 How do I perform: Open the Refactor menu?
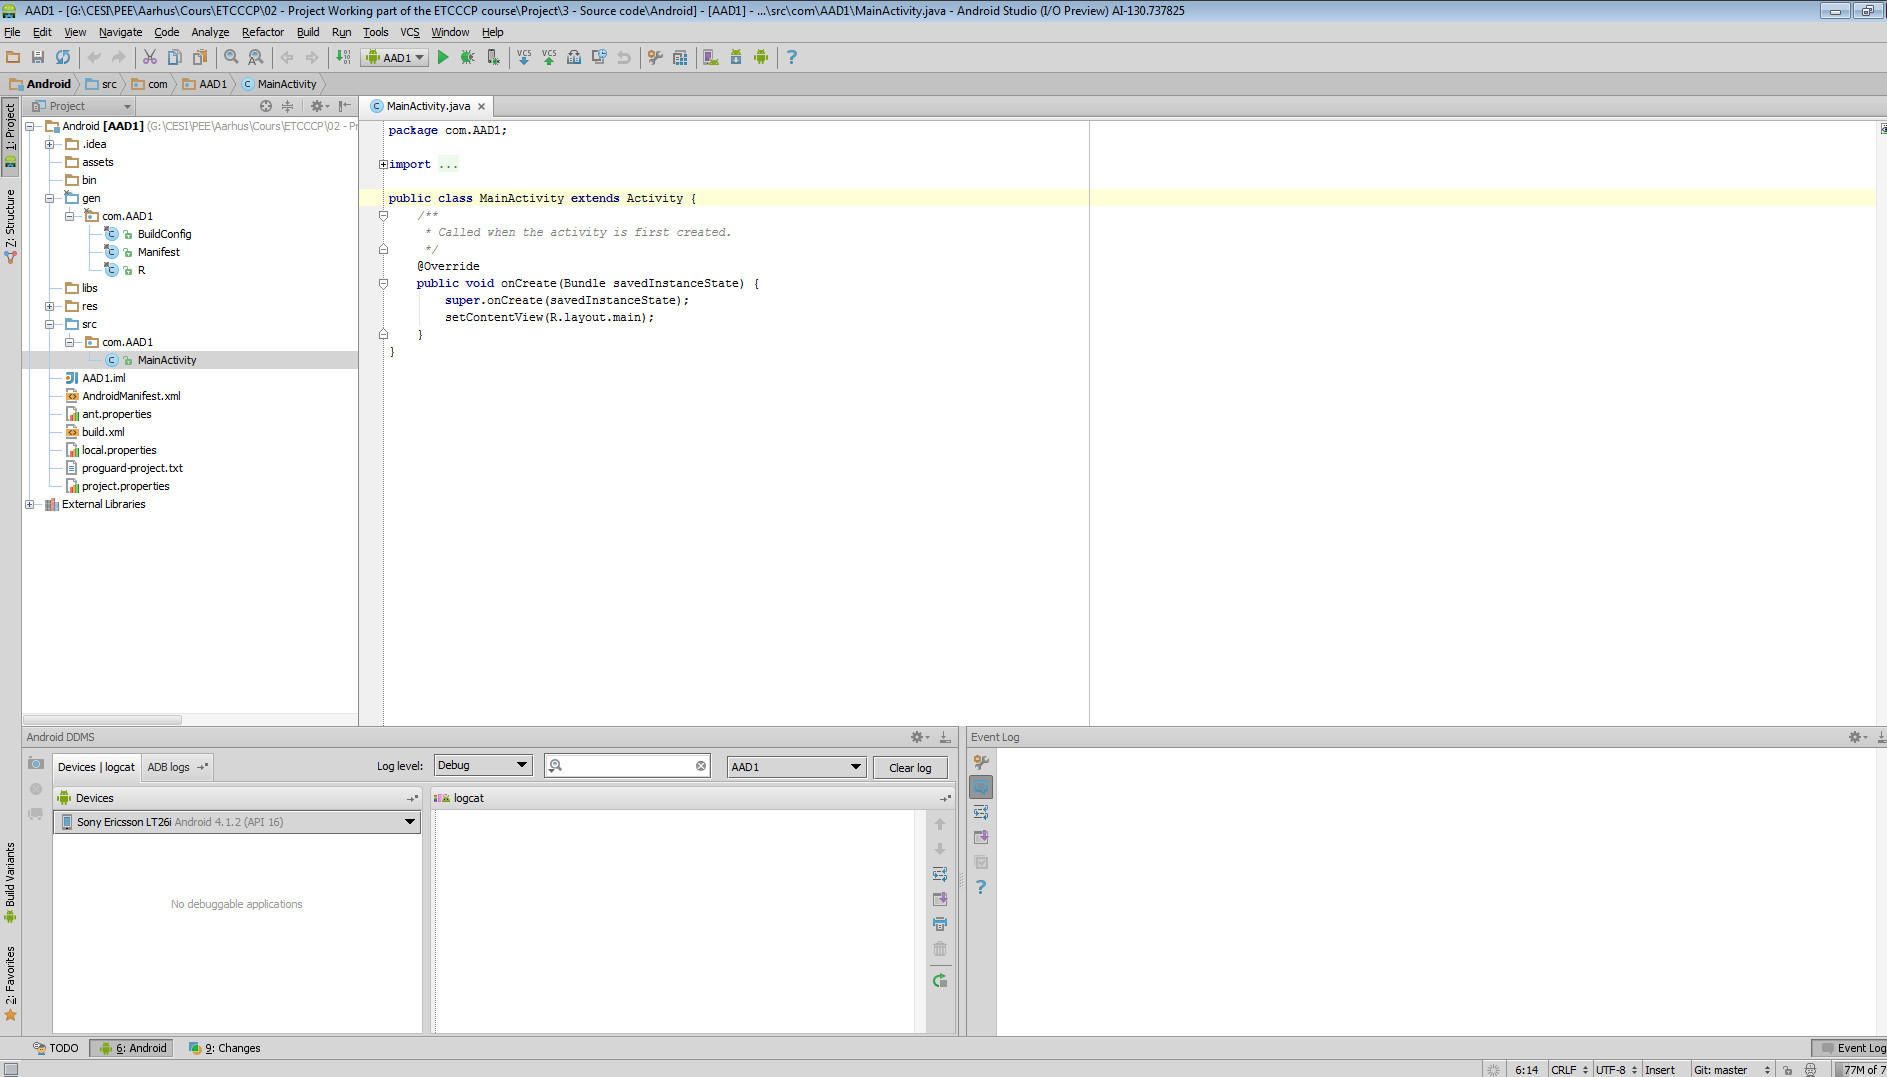[x=263, y=32]
